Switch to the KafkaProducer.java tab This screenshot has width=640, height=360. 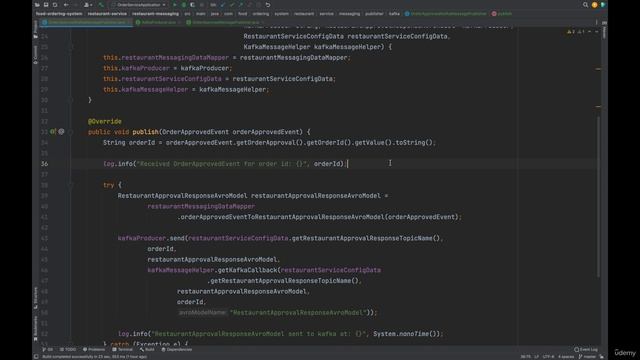click(158, 22)
